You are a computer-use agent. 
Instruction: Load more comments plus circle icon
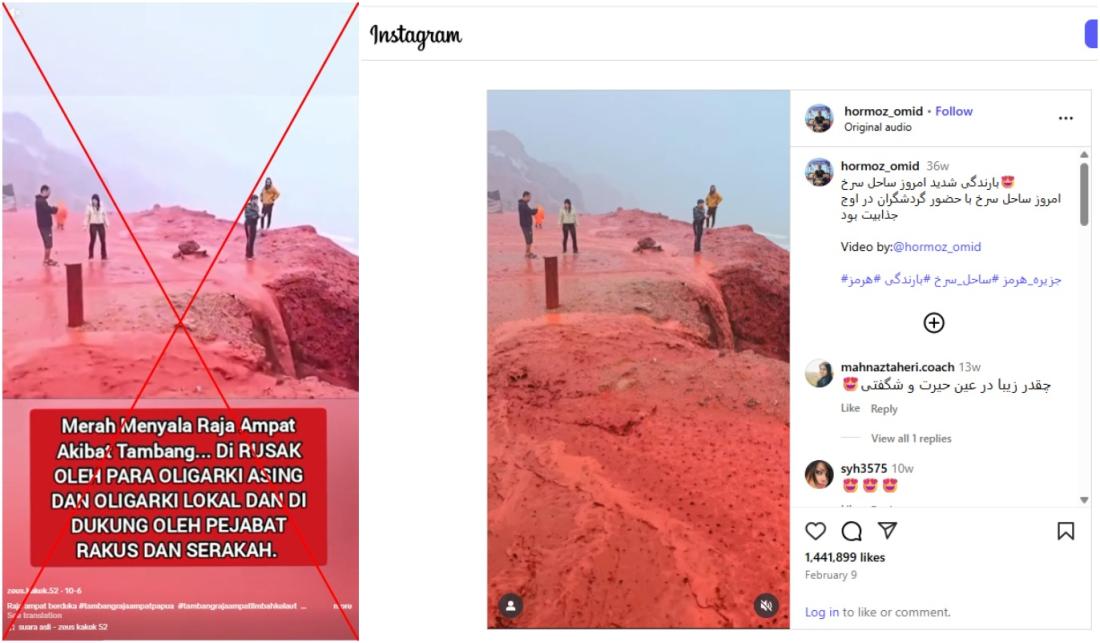click(x=933, y=323)
